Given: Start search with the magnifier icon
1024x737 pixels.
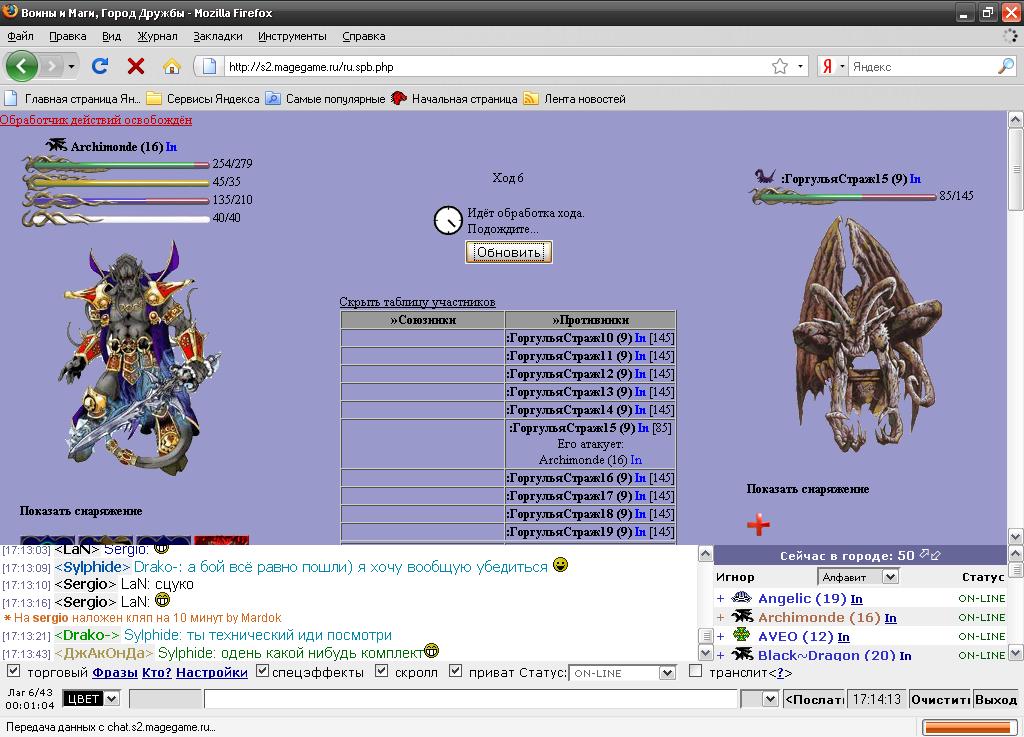Looking at the screenshot, I should (x=1006, y=66).
